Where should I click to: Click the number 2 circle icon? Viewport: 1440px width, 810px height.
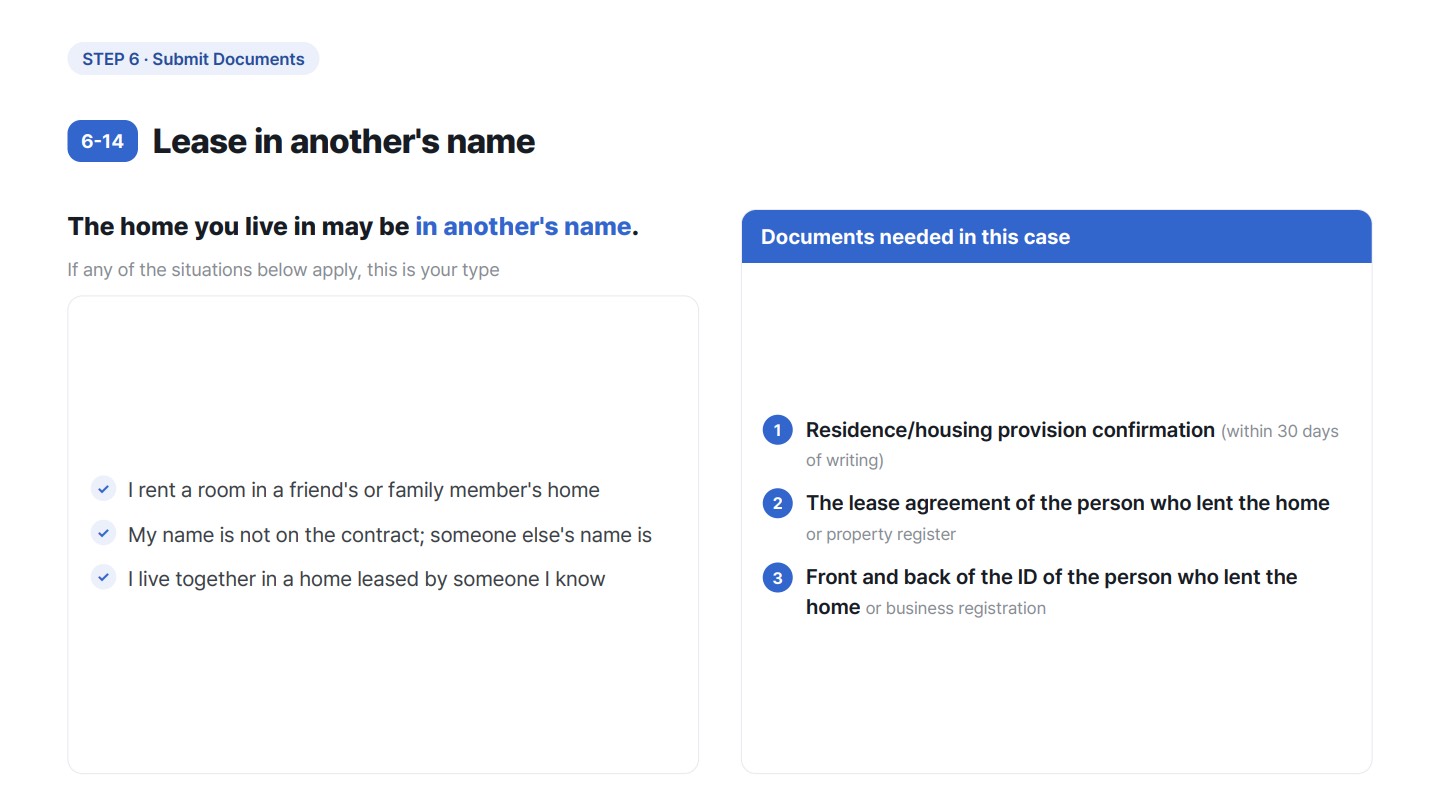(x=777, y=503)
